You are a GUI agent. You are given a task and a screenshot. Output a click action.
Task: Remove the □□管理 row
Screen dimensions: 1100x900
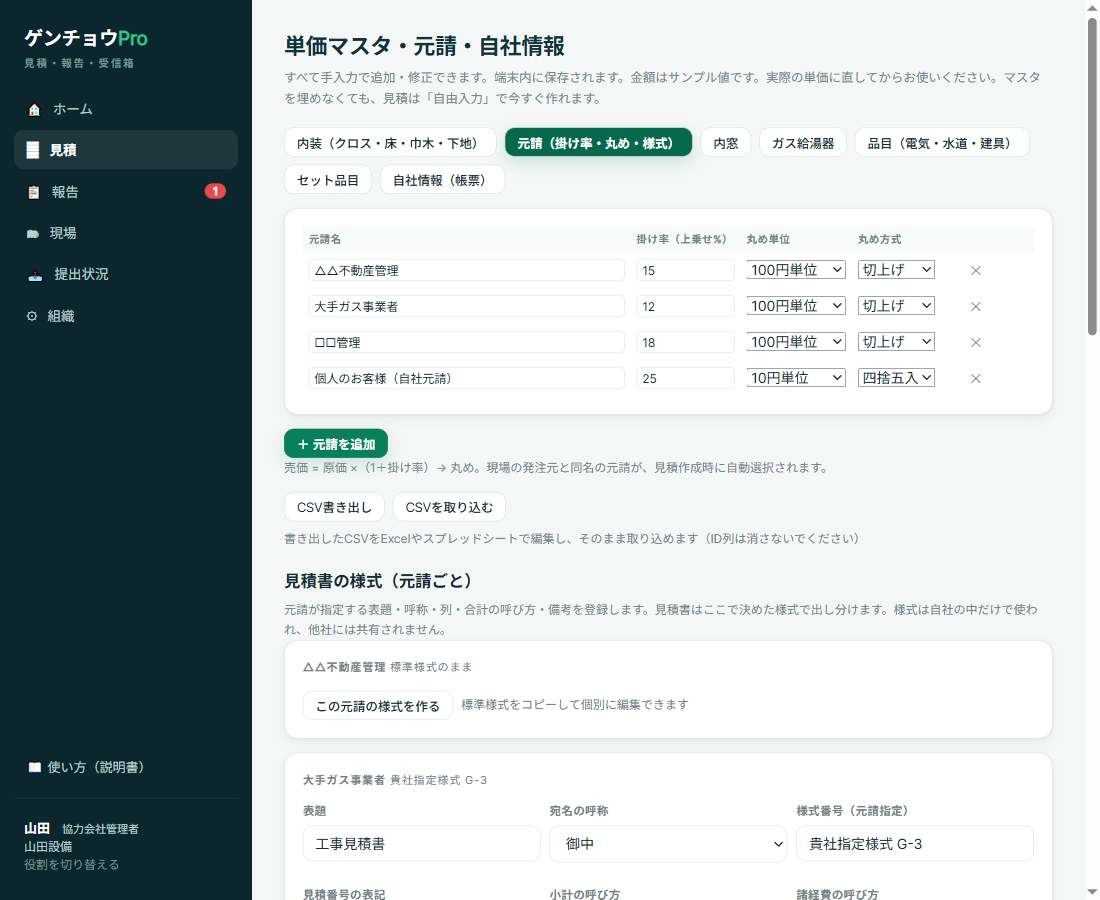(x=975, y=342)
